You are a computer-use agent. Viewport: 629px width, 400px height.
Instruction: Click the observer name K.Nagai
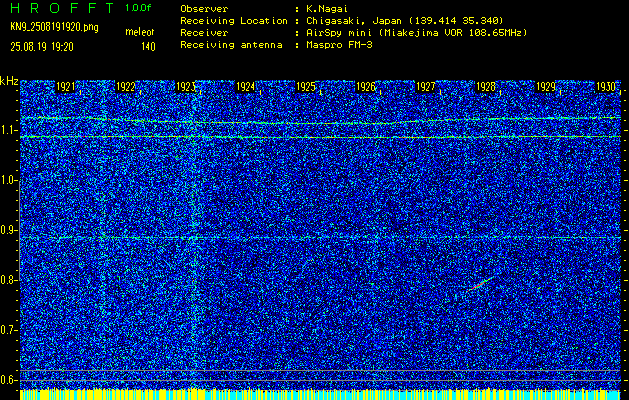pyautogui.click(x=327, y=9)
